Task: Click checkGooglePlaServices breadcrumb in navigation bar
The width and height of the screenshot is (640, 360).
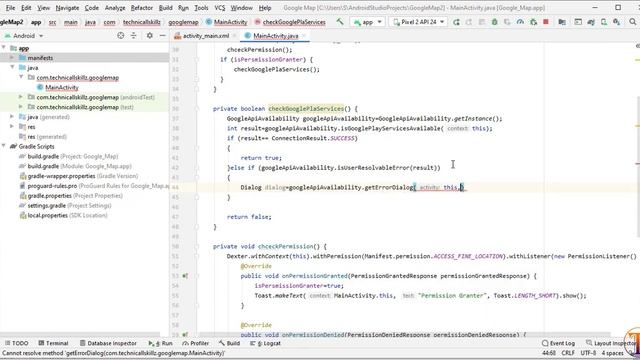Action: [290, 22]
